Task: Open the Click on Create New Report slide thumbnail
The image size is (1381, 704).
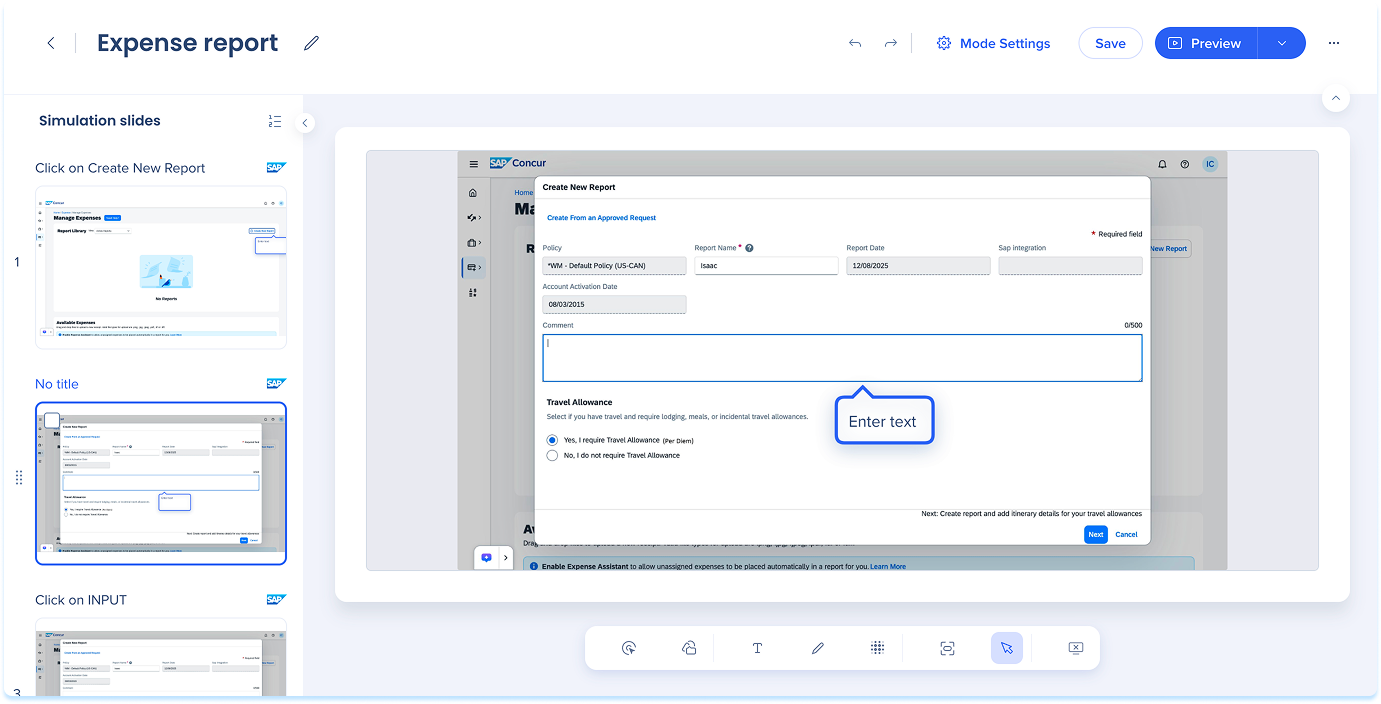Action: (161, 267)
